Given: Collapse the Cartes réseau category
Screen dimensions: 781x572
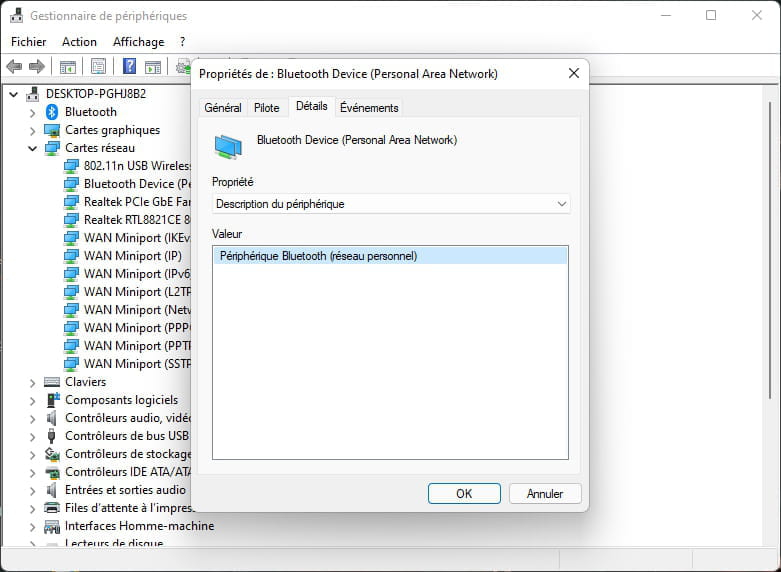Looking at the screenshot, I should pyautogui.click(x=32, y=148).
